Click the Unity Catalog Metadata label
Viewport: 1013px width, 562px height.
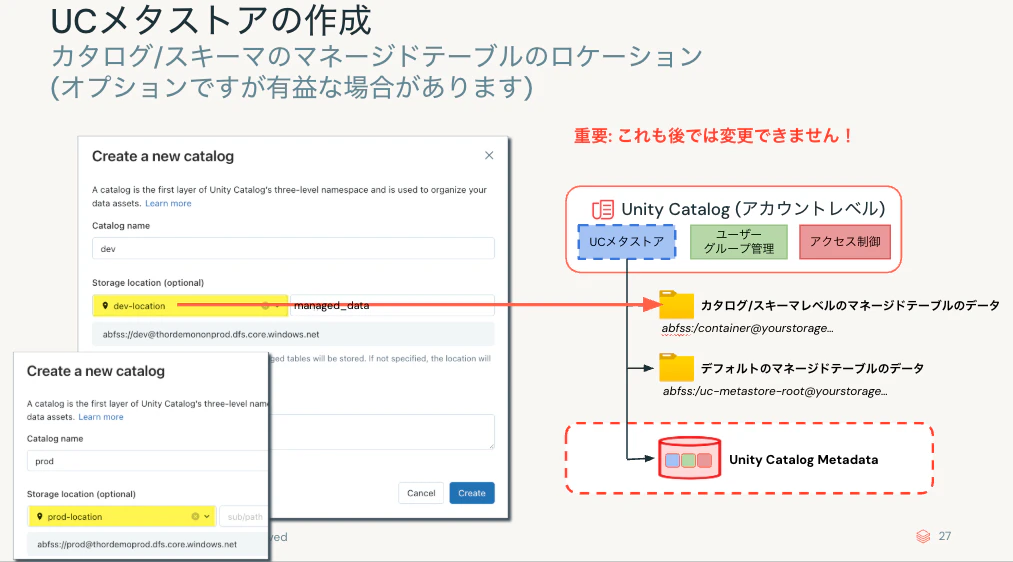804,460
